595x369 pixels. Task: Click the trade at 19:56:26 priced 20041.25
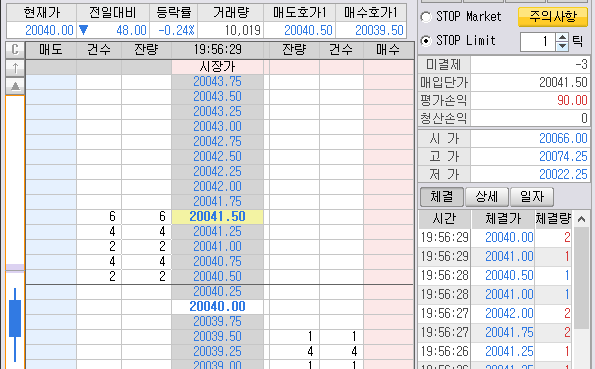click(x=496, y=352)
